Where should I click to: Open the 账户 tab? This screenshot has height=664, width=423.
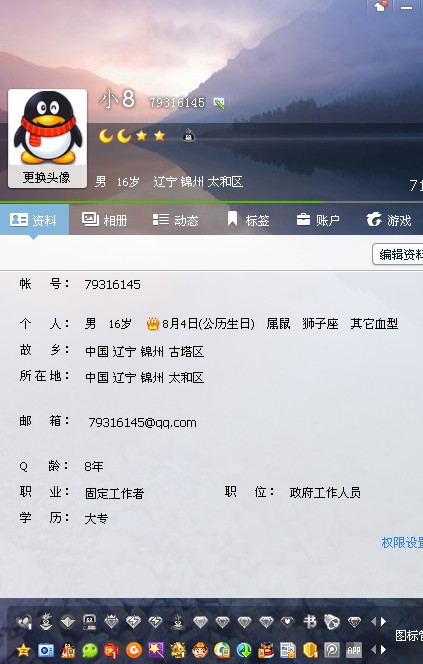coord(318,220)
